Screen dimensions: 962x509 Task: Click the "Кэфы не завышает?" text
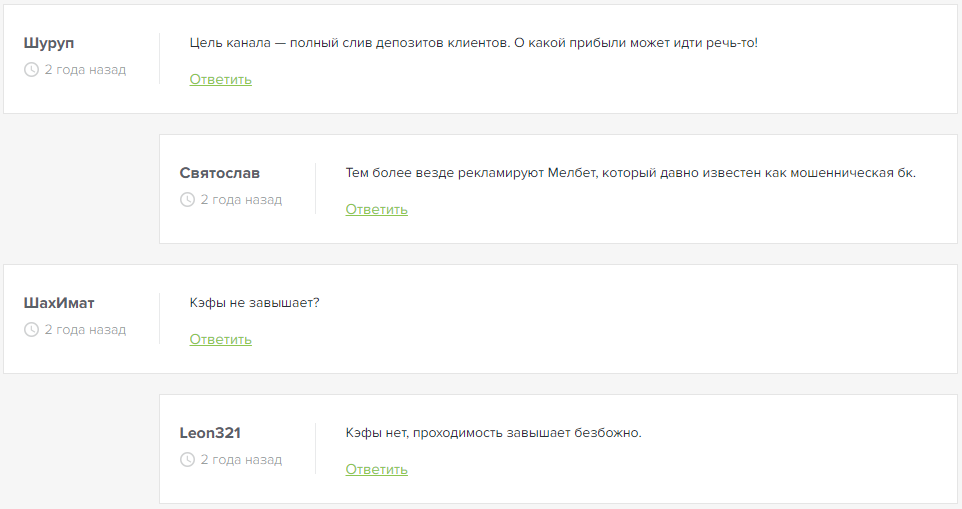coord(254,303)
